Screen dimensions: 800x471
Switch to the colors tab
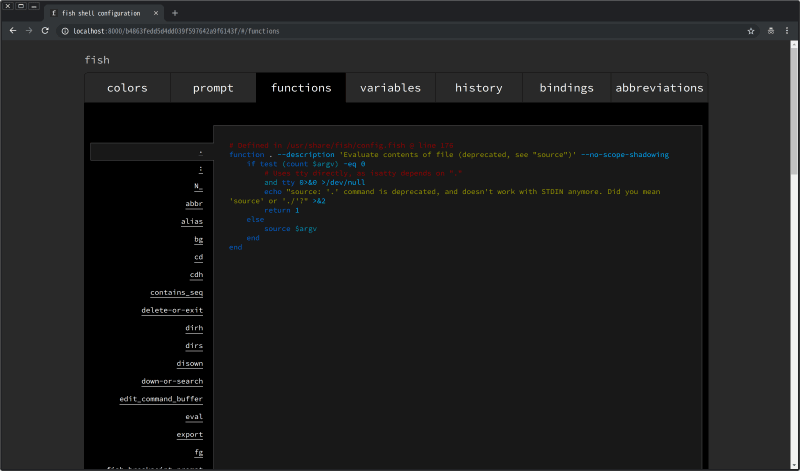point(128,88)
